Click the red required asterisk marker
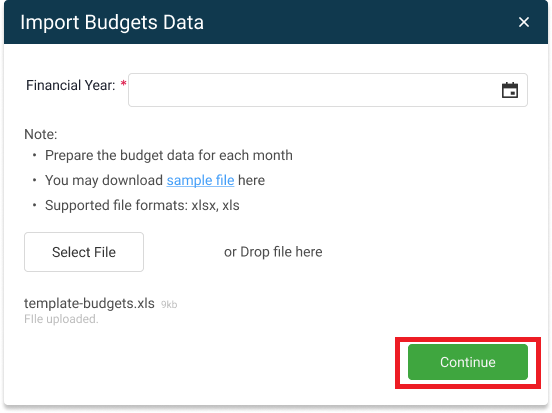Image resolution: width=552 pixels, height=413 pixels. pyautogui.click(x=124, y=83)
